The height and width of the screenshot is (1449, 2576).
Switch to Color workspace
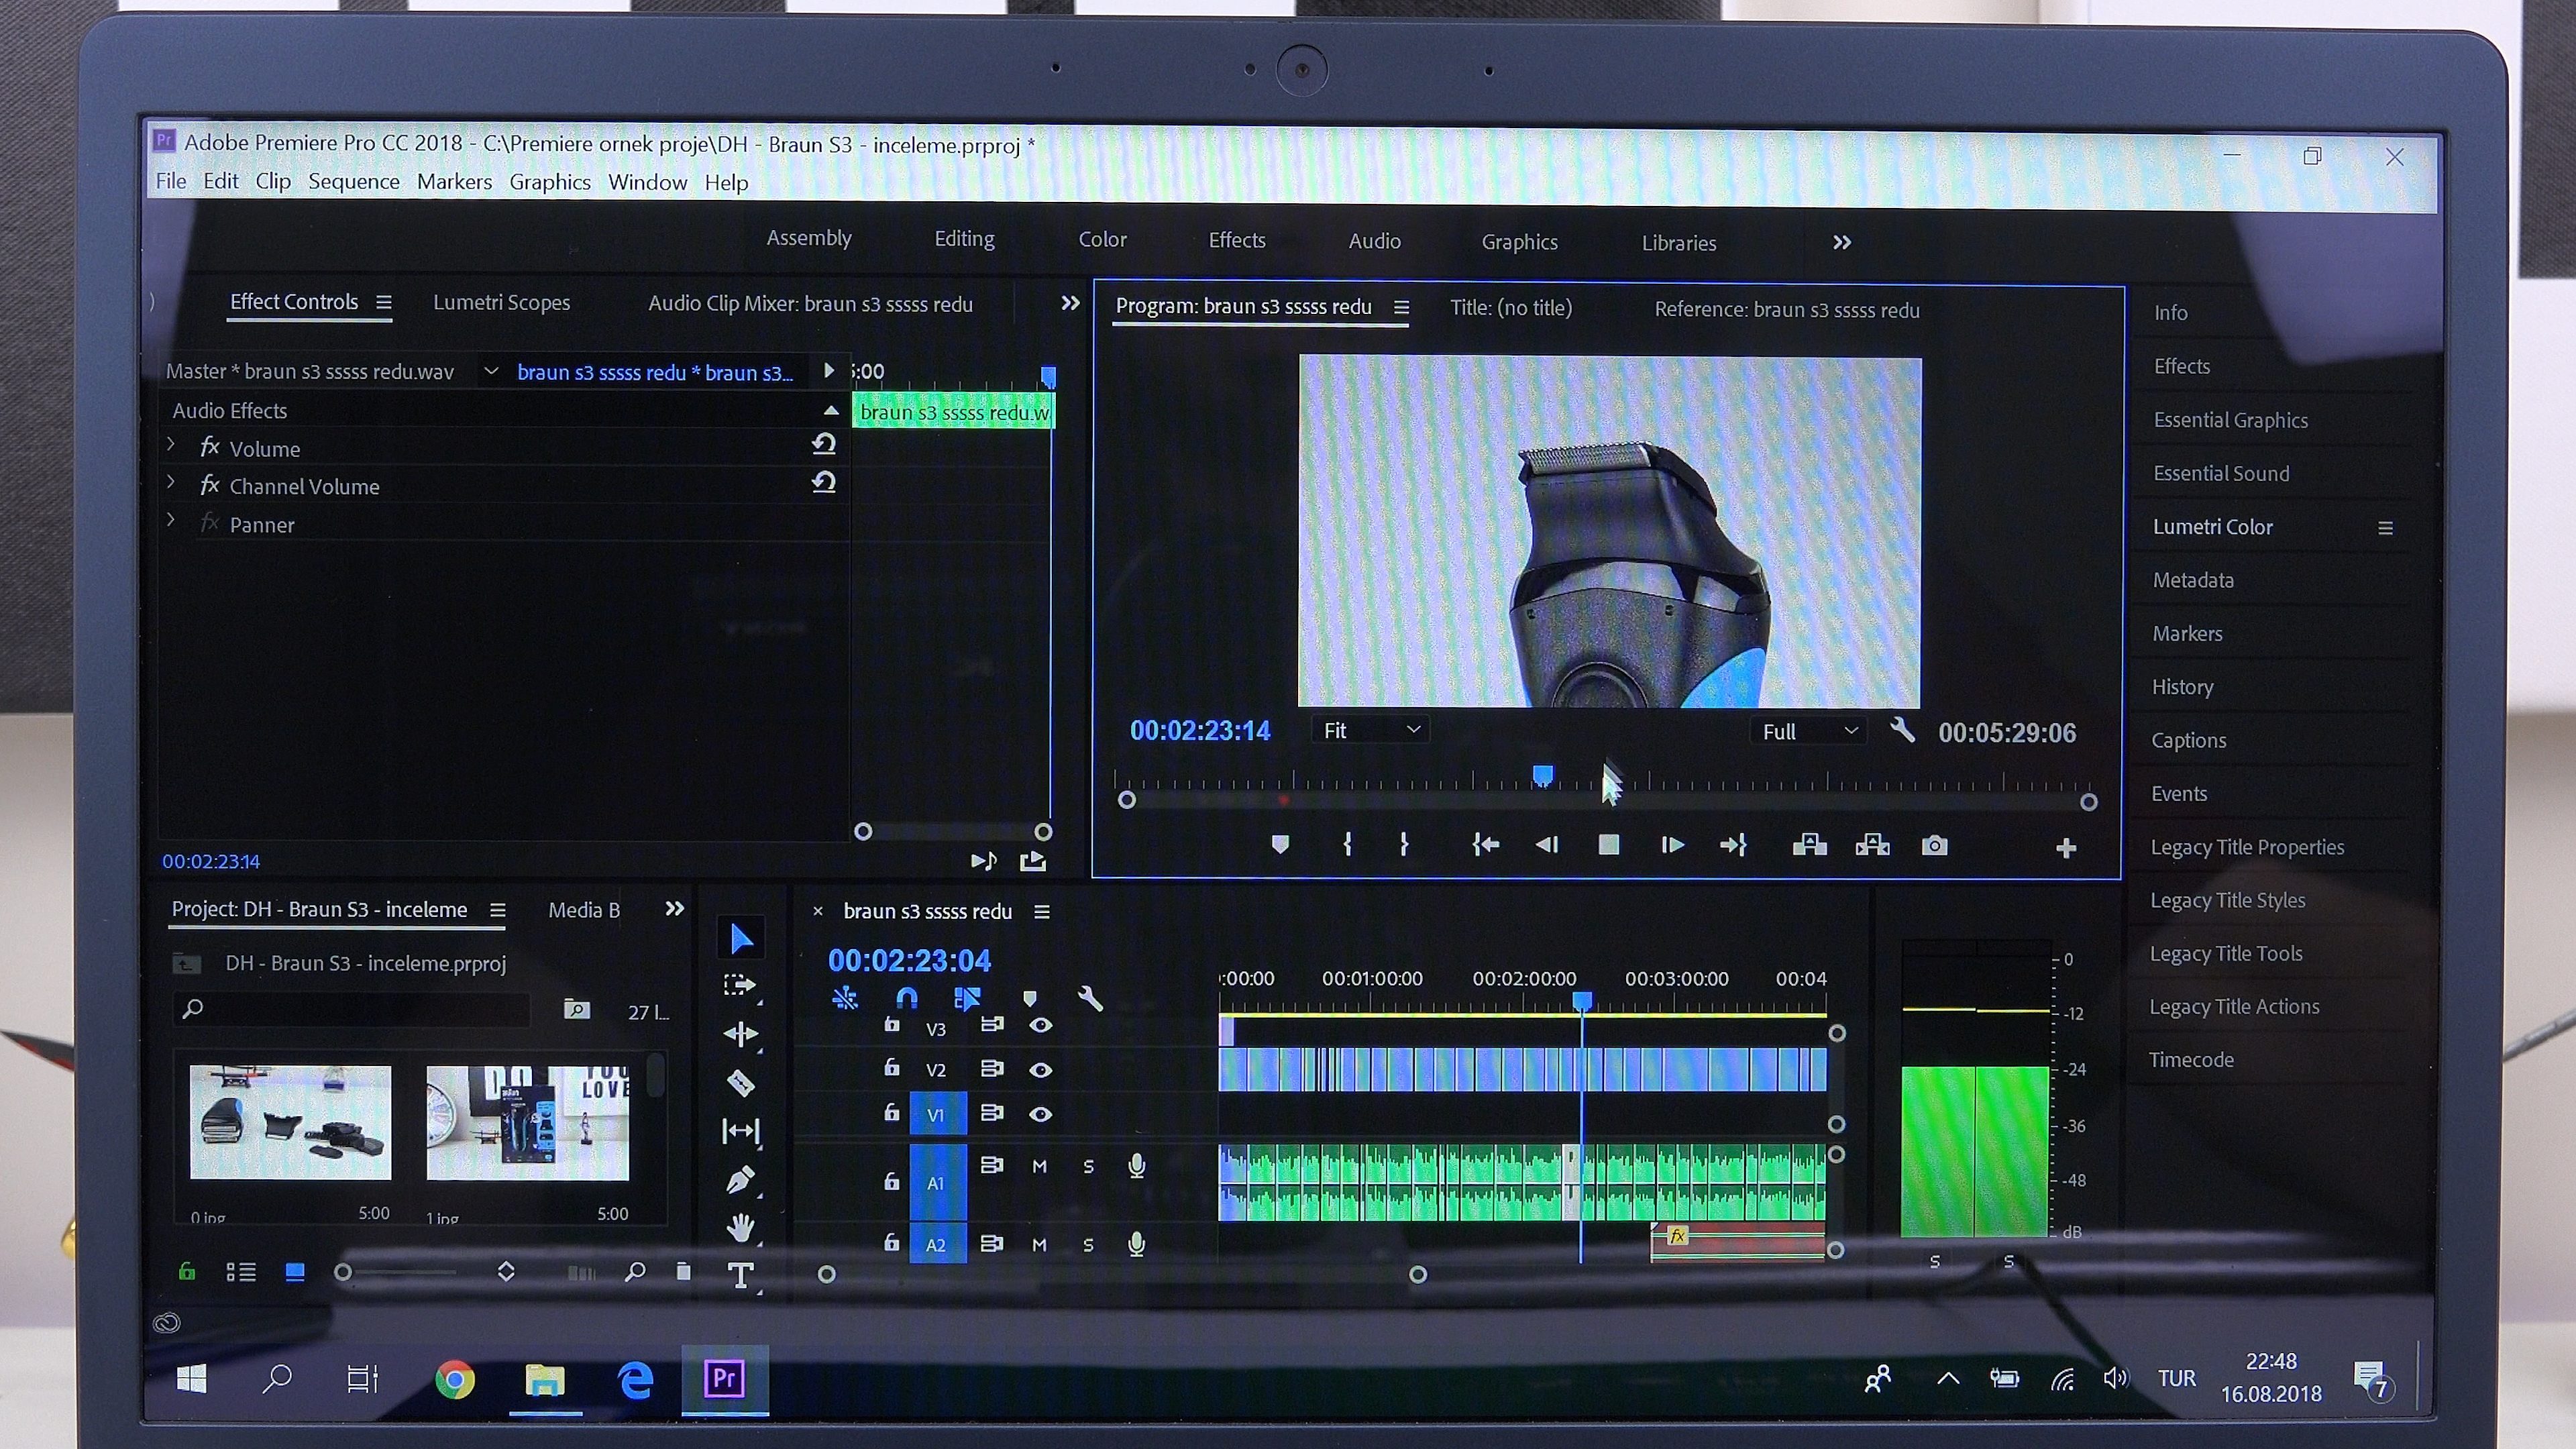[1102, 239]
